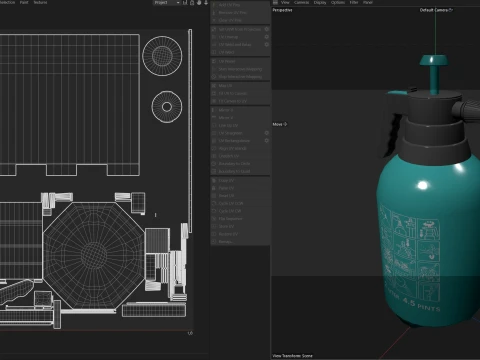480x360 pixels.
Task: Click the Restore UV tool icon
Action: pyautogui.click(x=214, y=234)
